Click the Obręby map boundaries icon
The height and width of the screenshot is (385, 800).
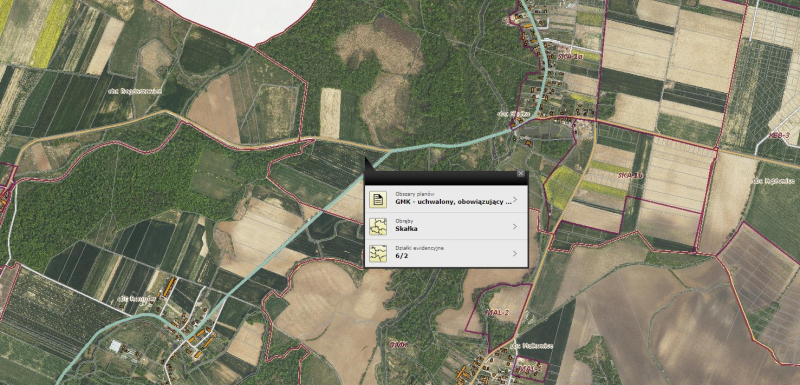pos(378,226)
